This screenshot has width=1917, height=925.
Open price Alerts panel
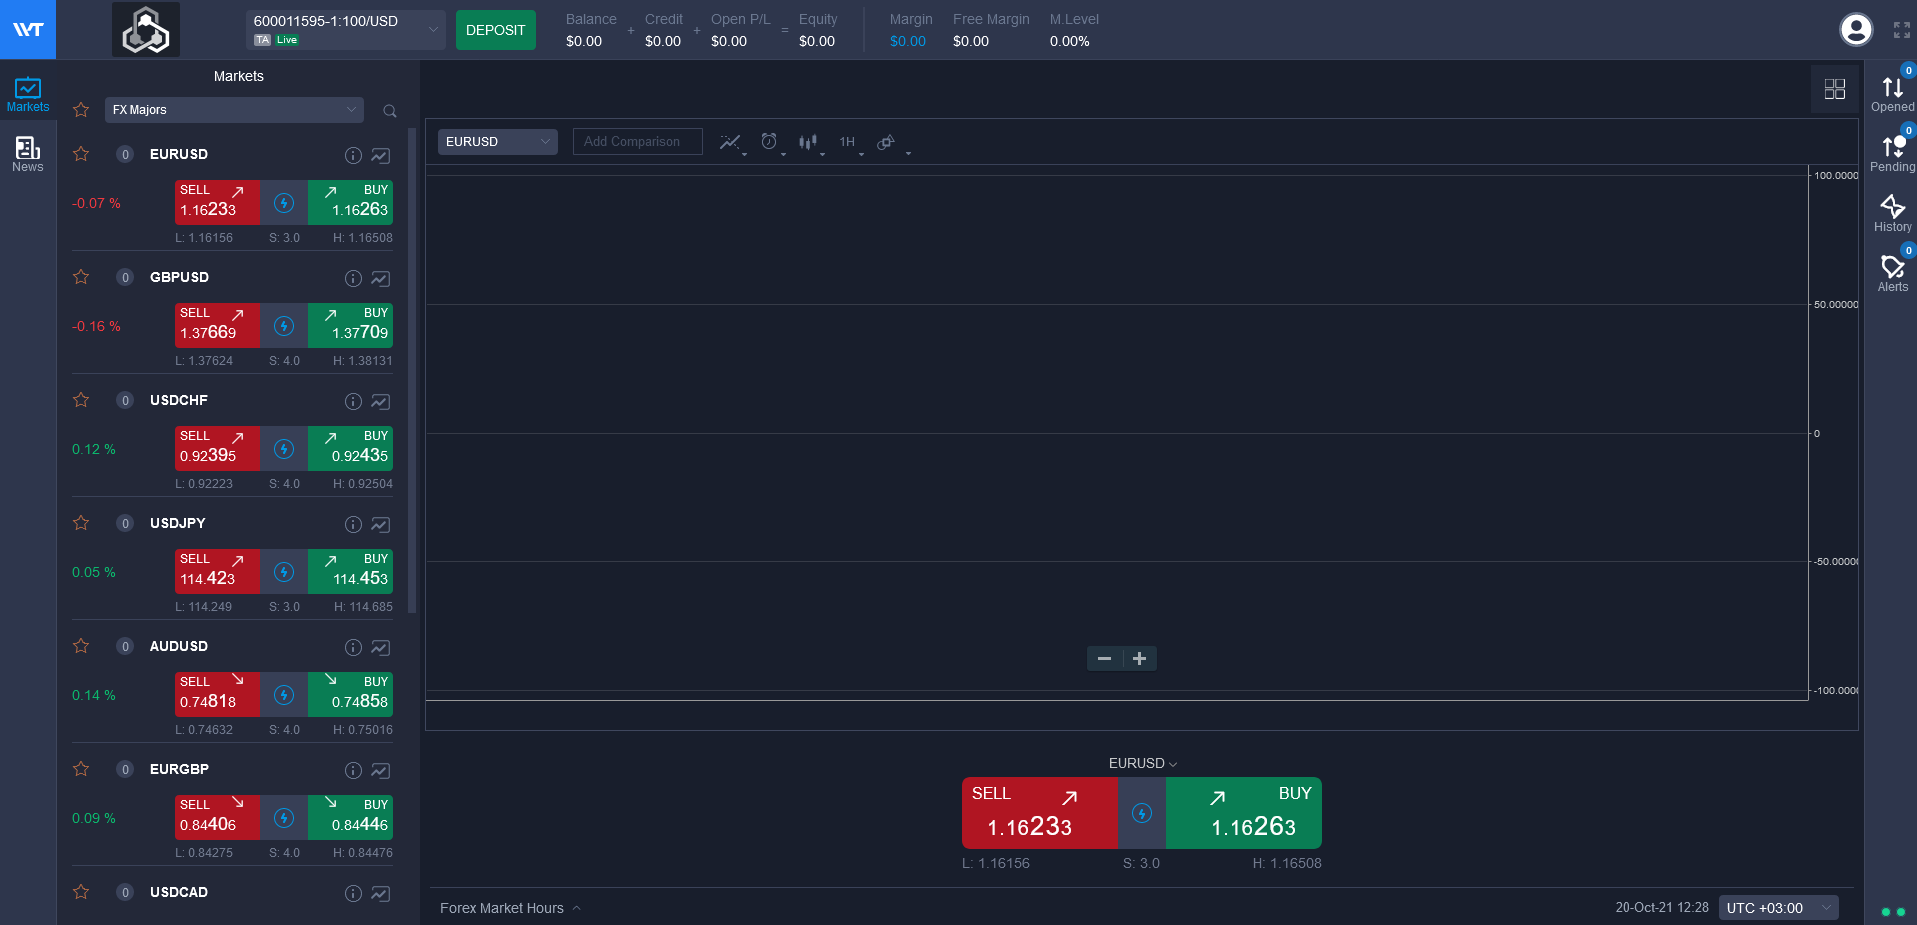point(1892,274)
